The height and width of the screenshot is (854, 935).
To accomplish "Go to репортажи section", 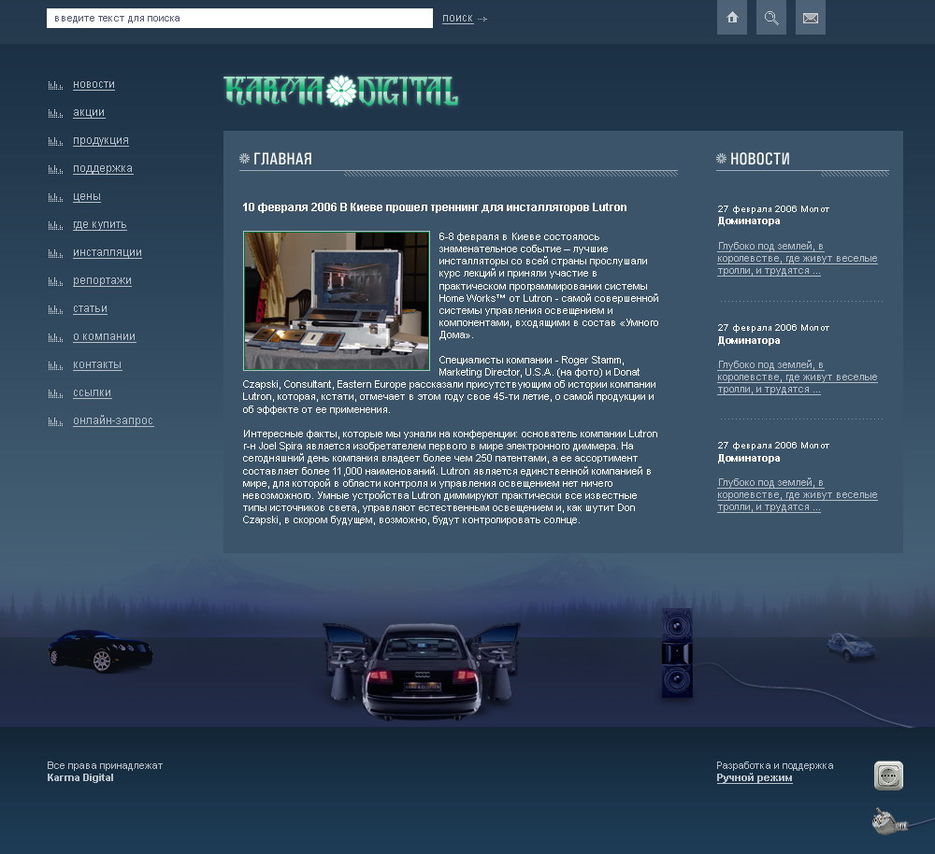I will pyautogui.click(x=102, y=281).
